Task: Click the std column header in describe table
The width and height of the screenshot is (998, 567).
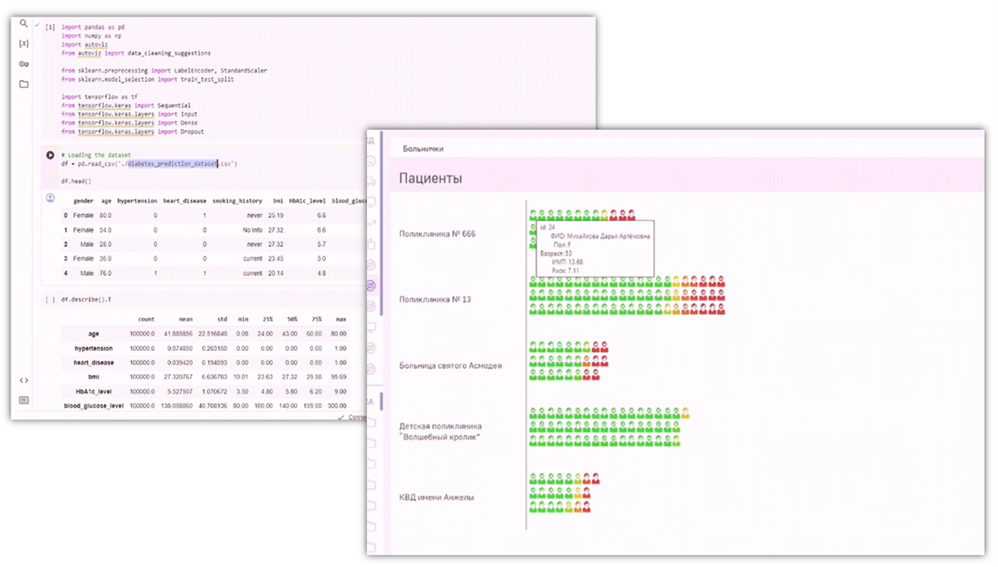Action: (x=222, y=319)
